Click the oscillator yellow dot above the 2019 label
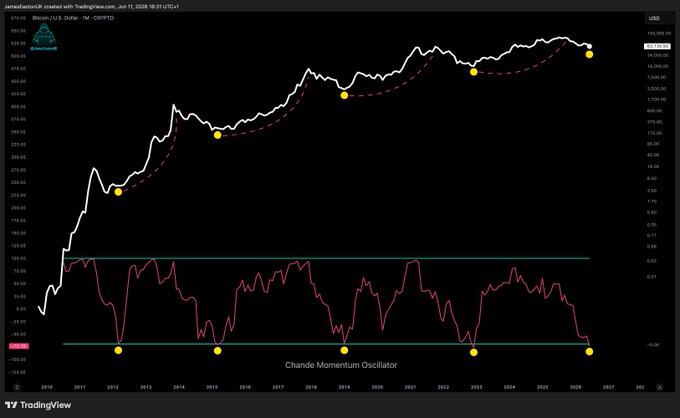This screenshot has height=418, width=680. coord(344,350)
